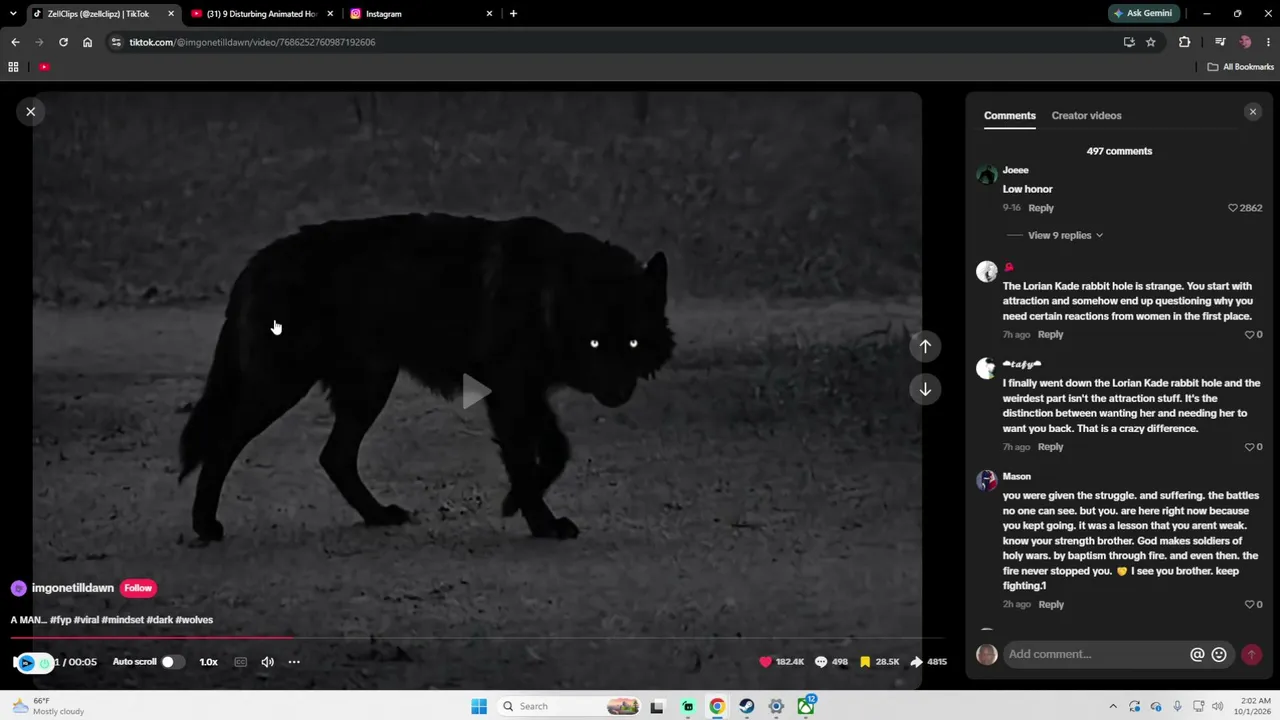The height and width of the screenshot is (720, 1280).
Task: Share the video with arrow icon
Action: click(916, 662)
